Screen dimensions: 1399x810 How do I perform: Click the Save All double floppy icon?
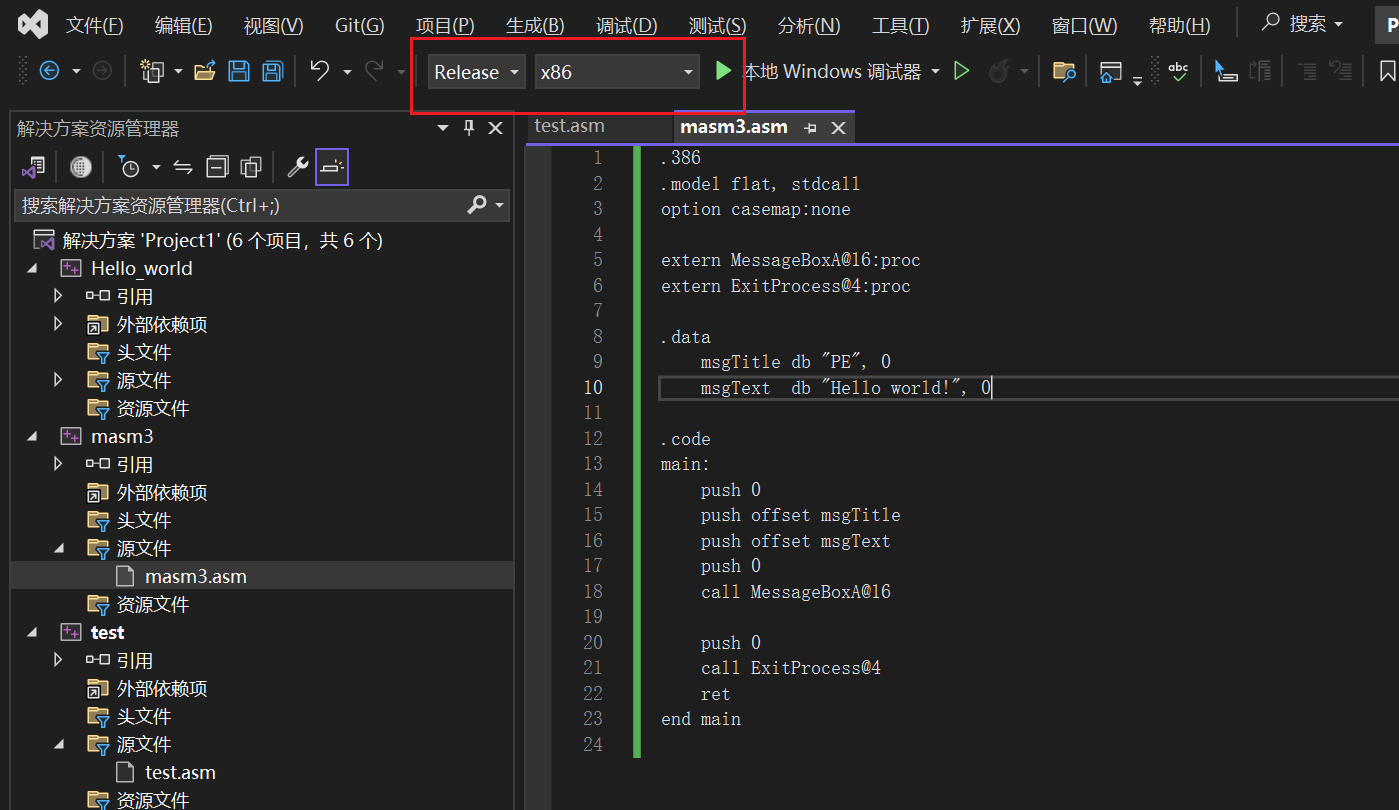[x=272, y=71]
